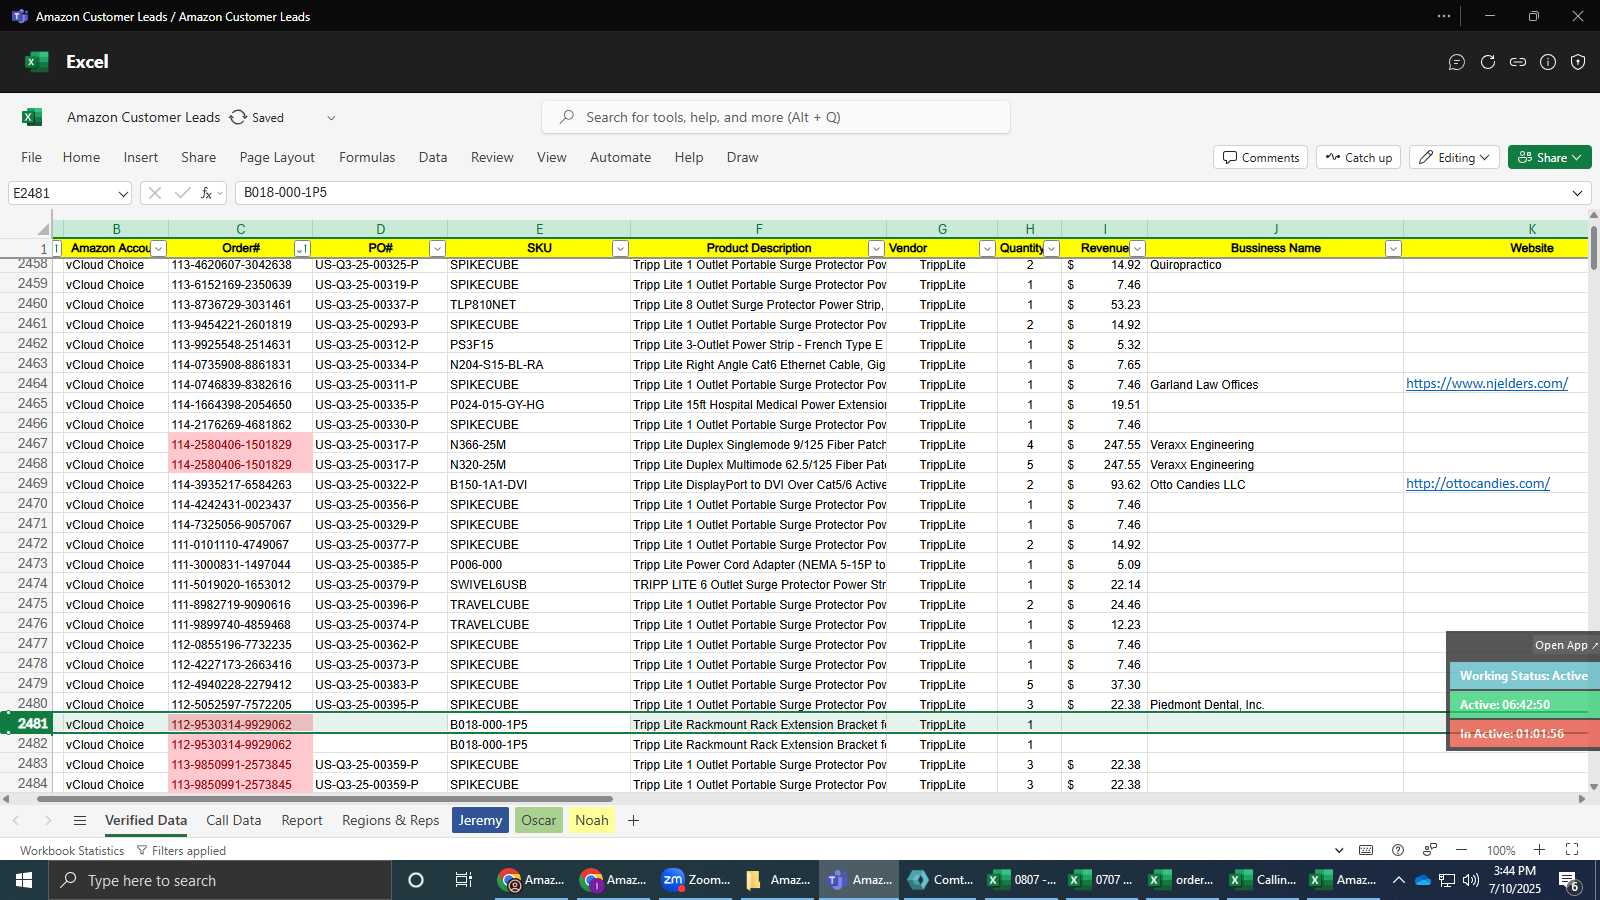Screen dimensions: 1600x900
Task: Select the Jeremy sheet tab
Action: [480, 821]
